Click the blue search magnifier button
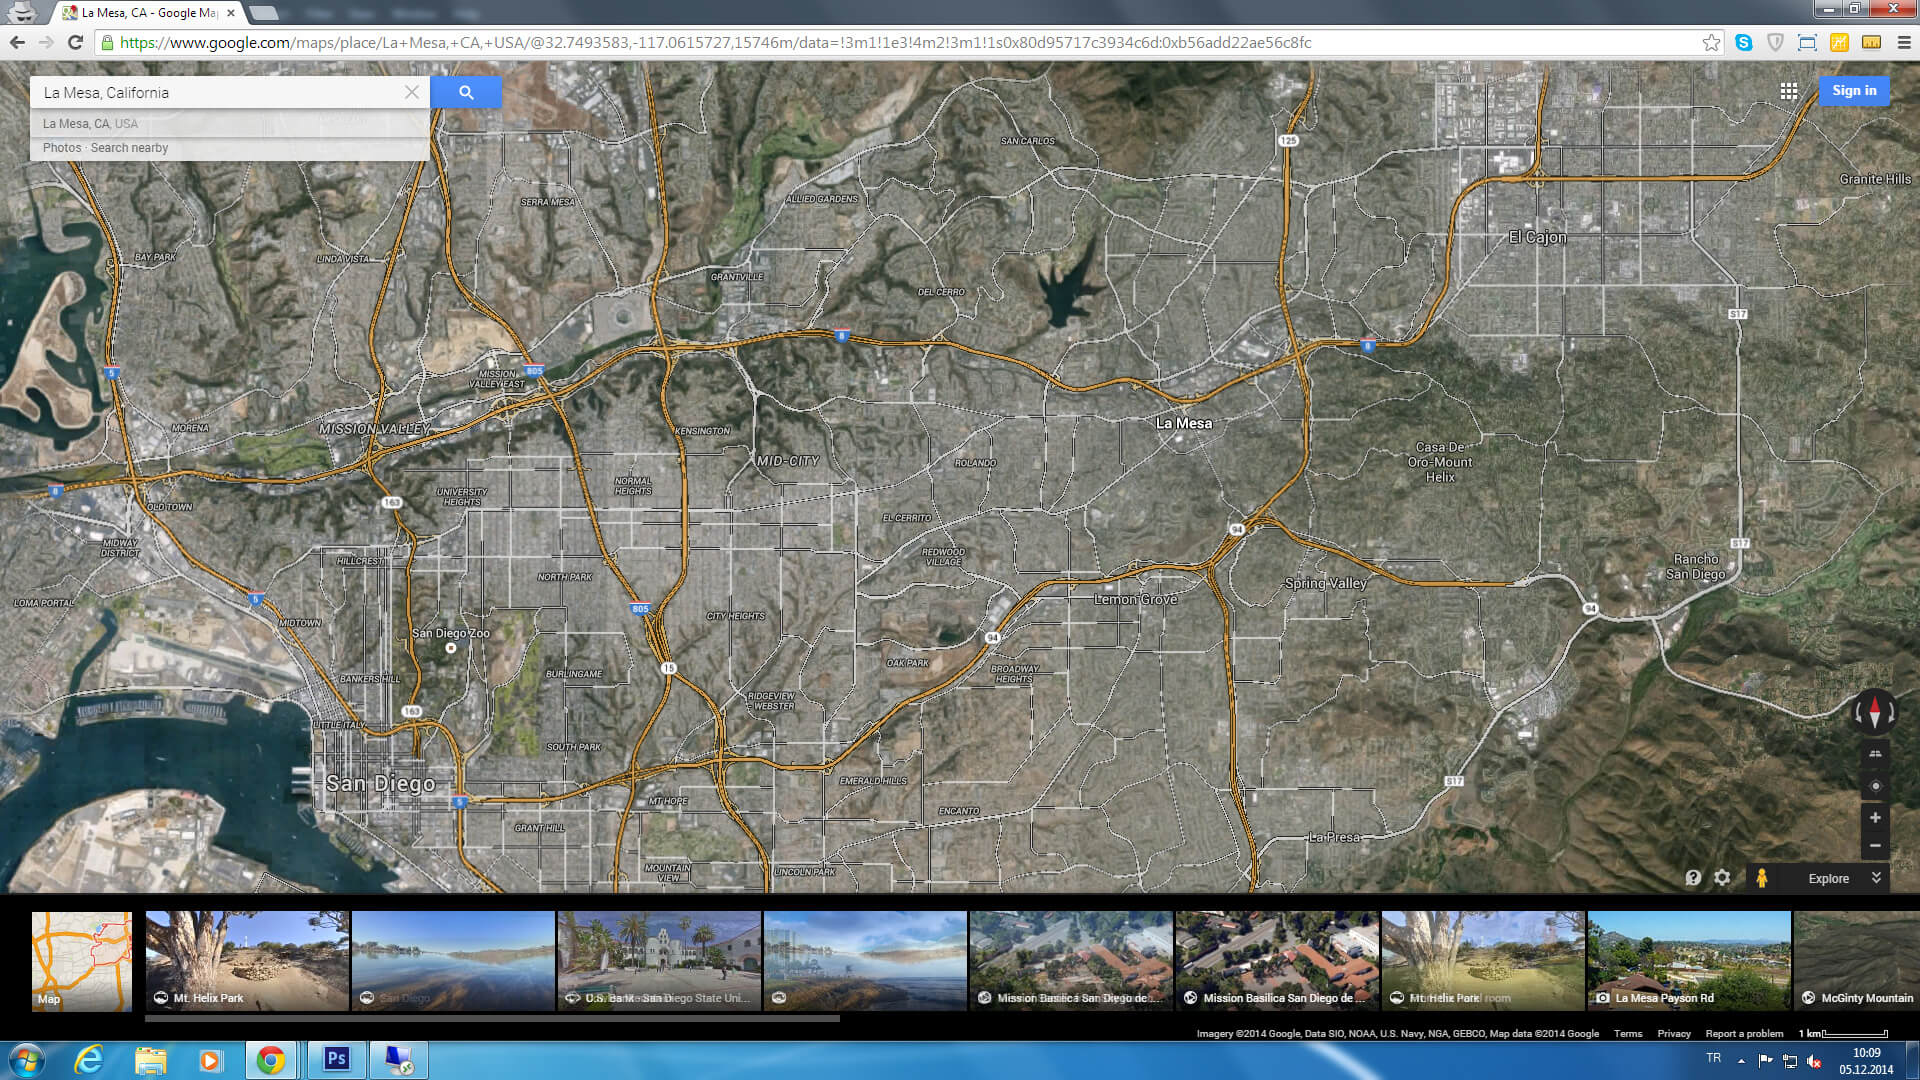Image resolution: width=1920 pixels, height=1080 pixels. [x=466, y=92]
